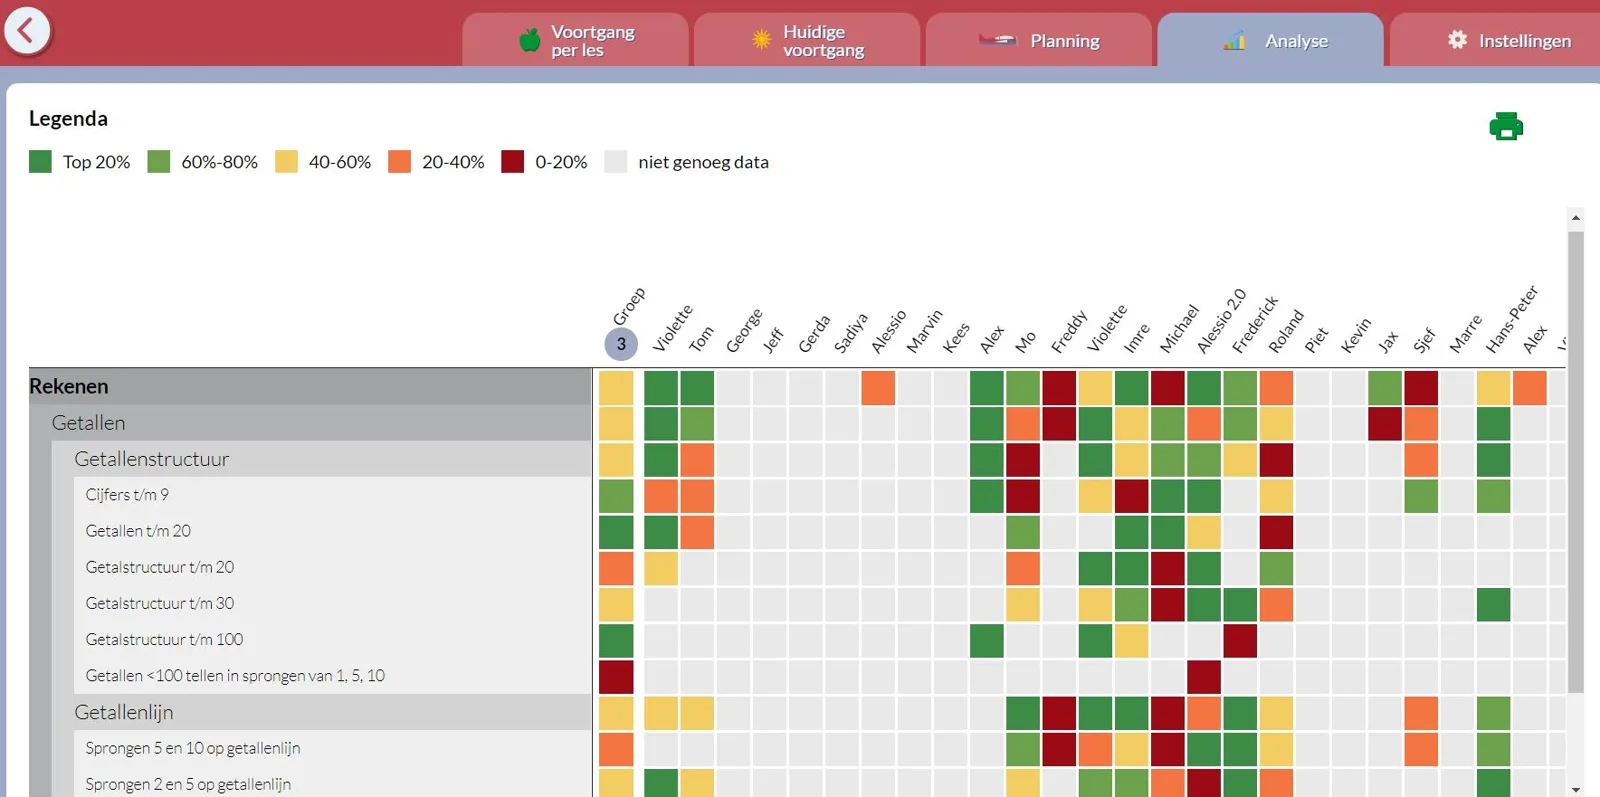This screenshot has width=1600, height=797.
Task: Click the gear icon for Instellingen
Action: pos(1457,40)
